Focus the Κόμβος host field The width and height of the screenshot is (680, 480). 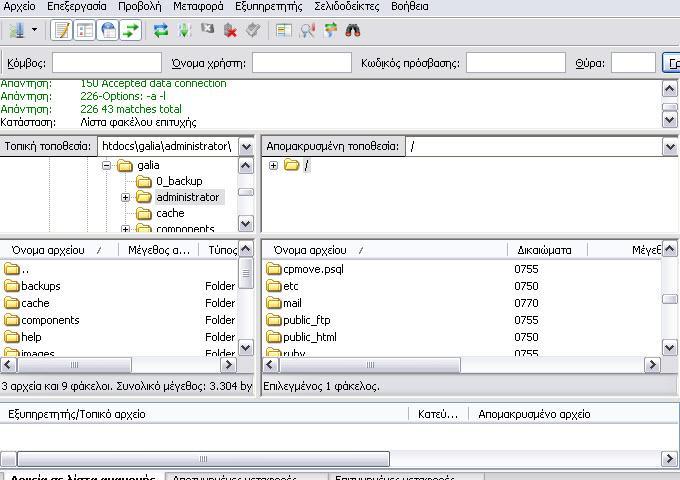(x=107, y=63)
